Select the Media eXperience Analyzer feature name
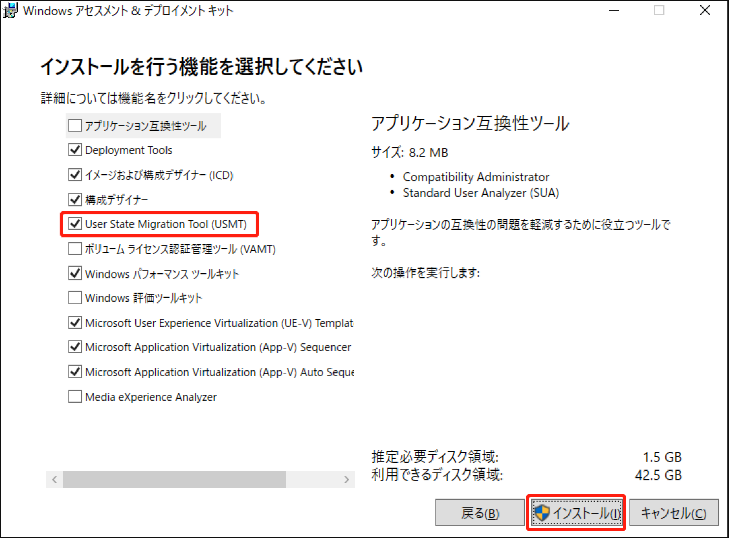Viewport: 729px width, 538px height. coord(151,397)
